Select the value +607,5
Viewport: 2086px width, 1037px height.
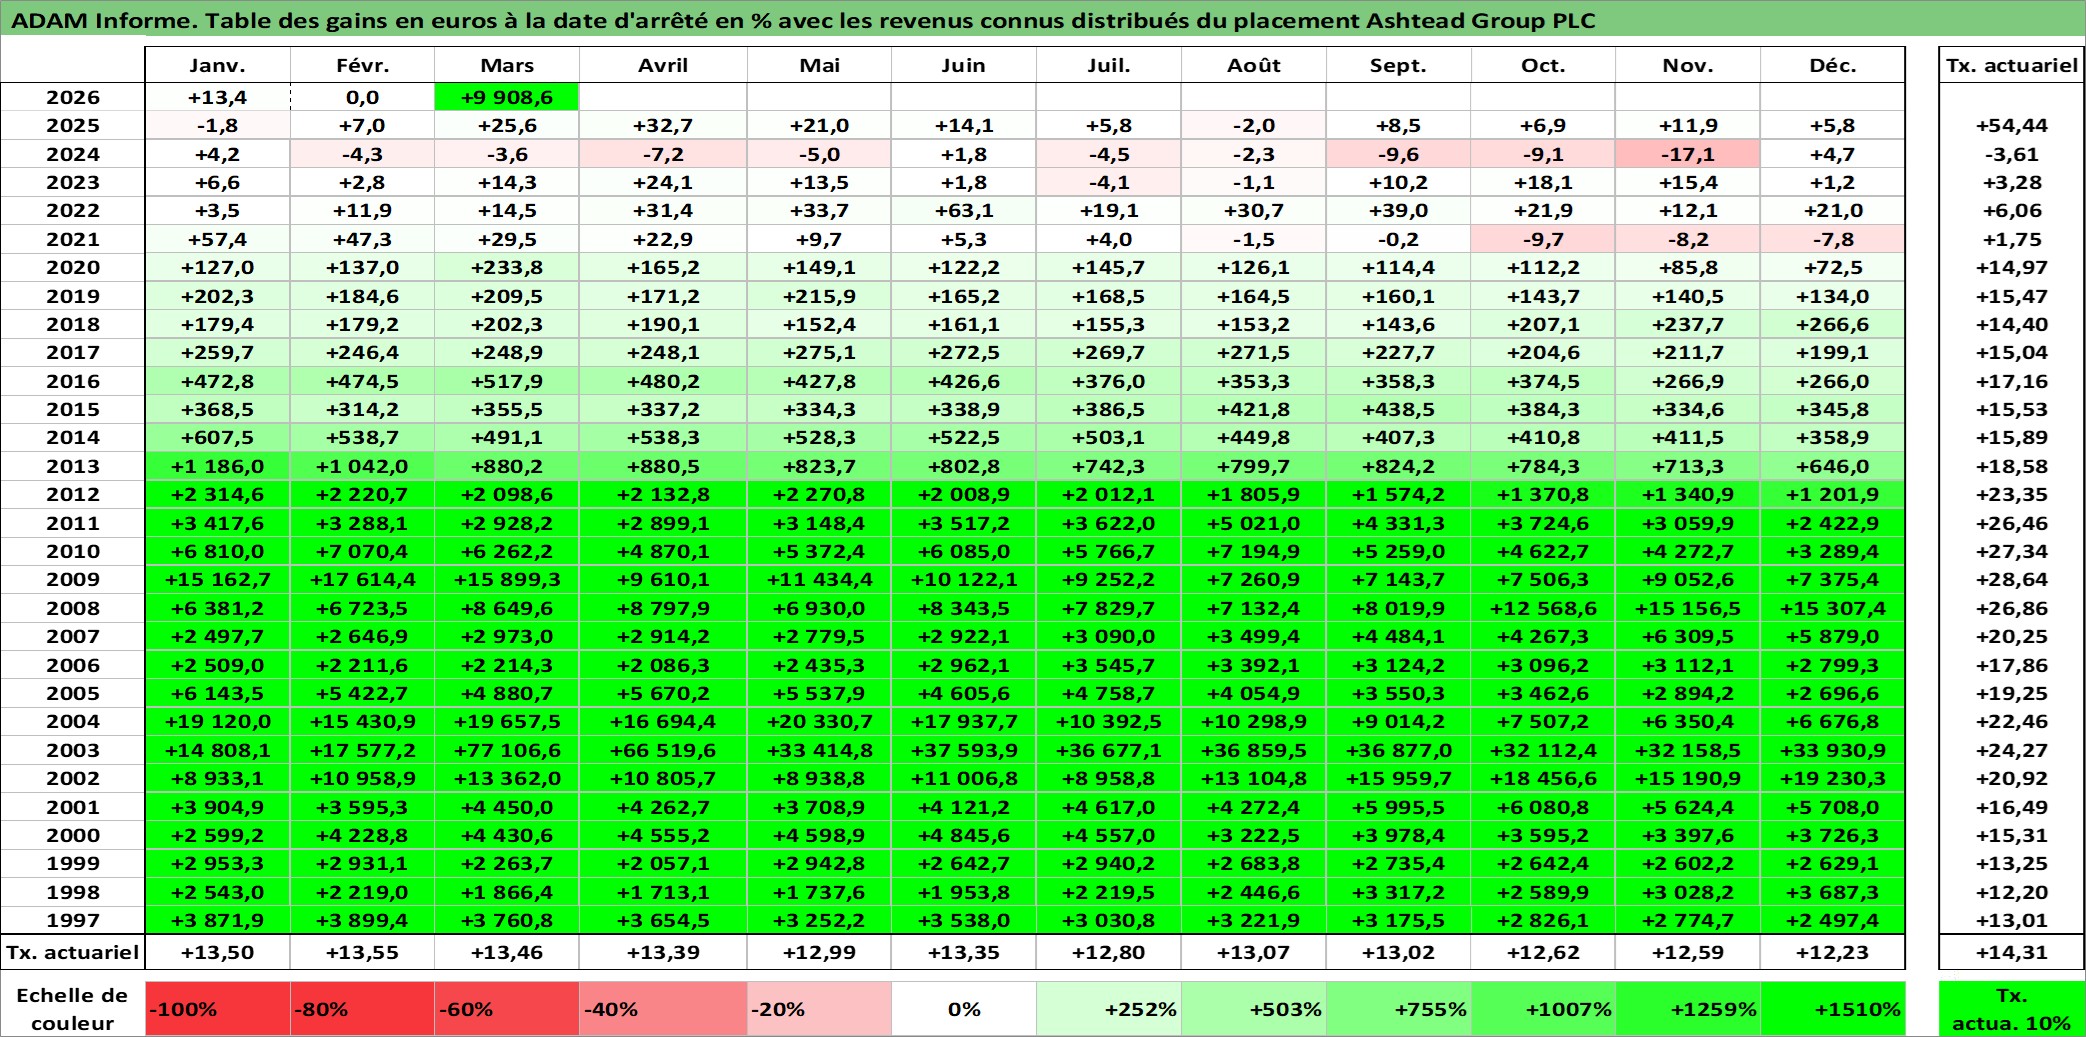(217, 437)
